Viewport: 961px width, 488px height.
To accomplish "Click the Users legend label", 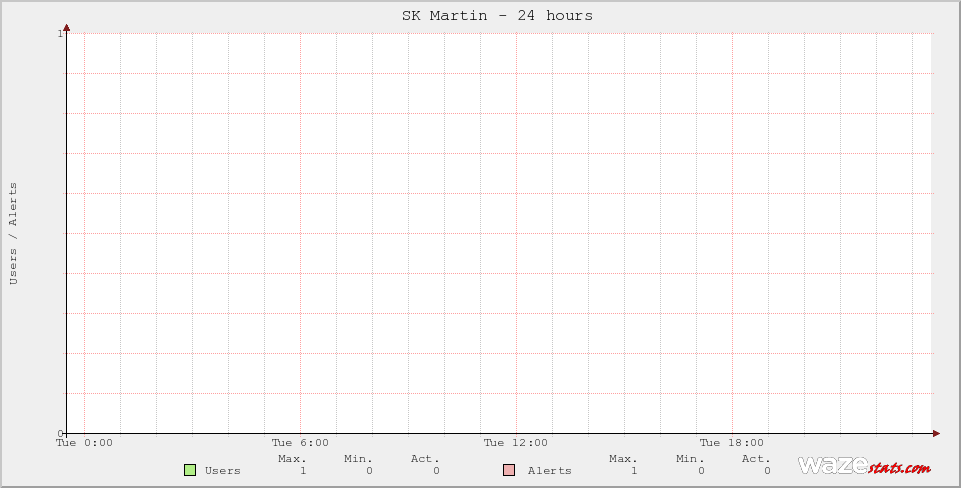I will coord(222,470).
